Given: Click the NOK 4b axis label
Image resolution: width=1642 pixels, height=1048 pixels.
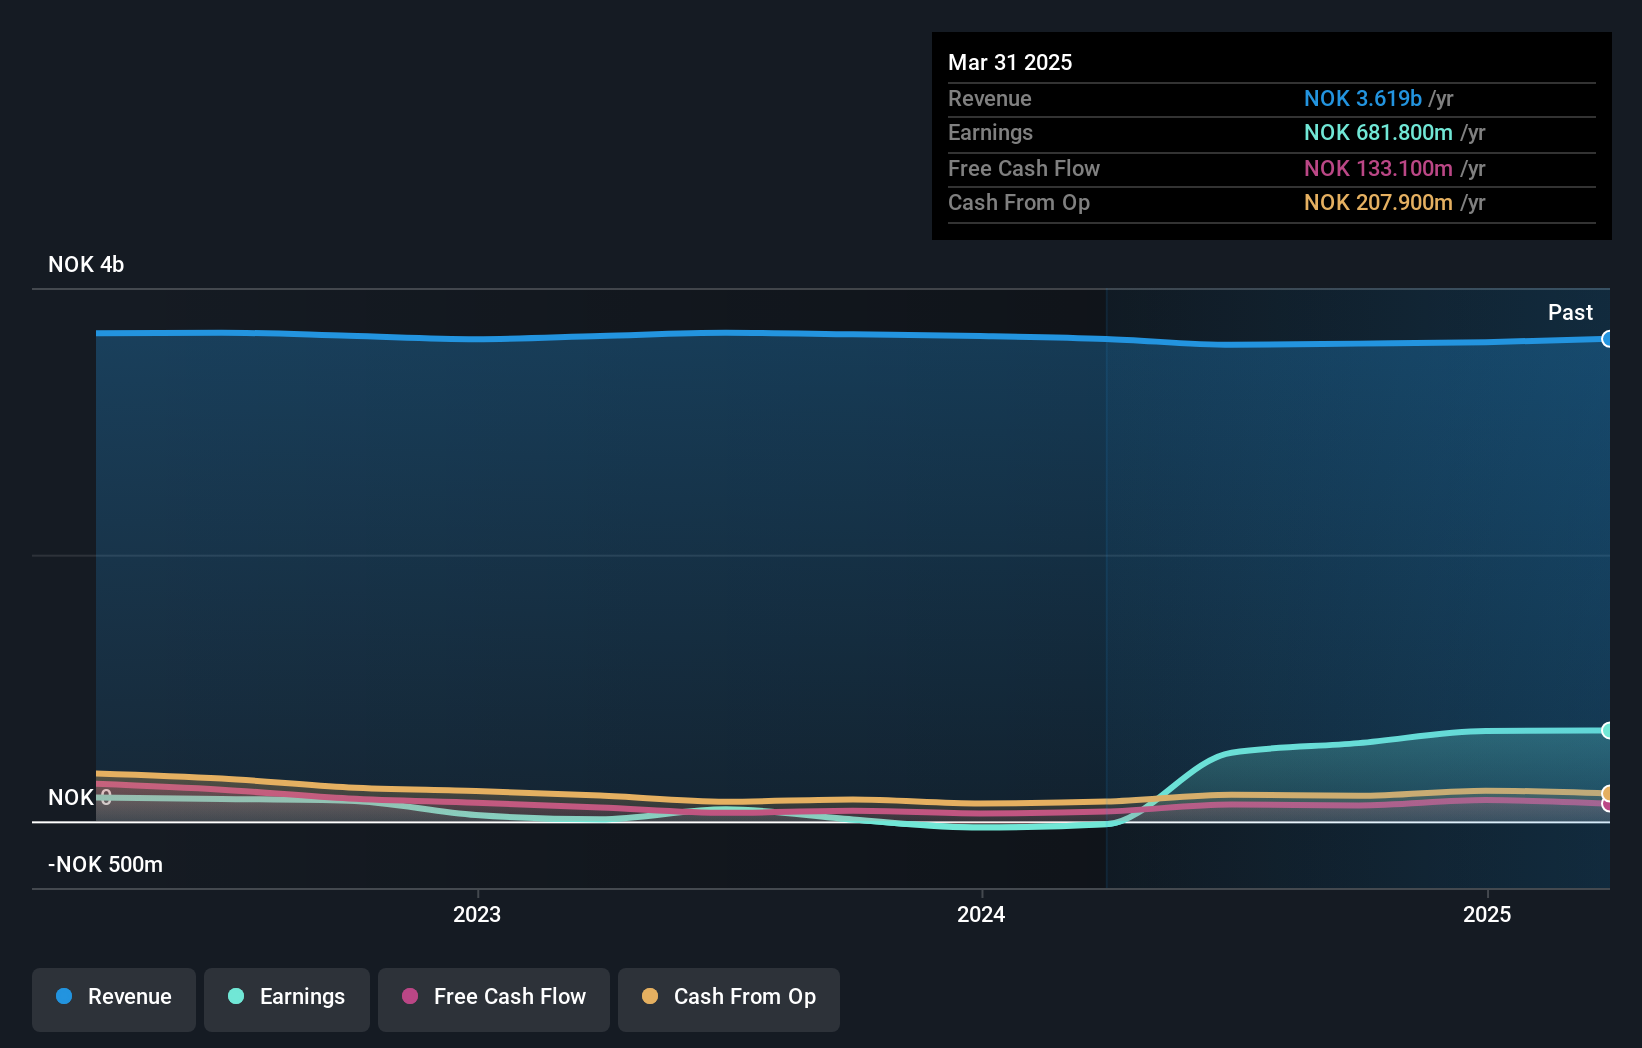Looking at the screenshot, I should click(86, 264).
